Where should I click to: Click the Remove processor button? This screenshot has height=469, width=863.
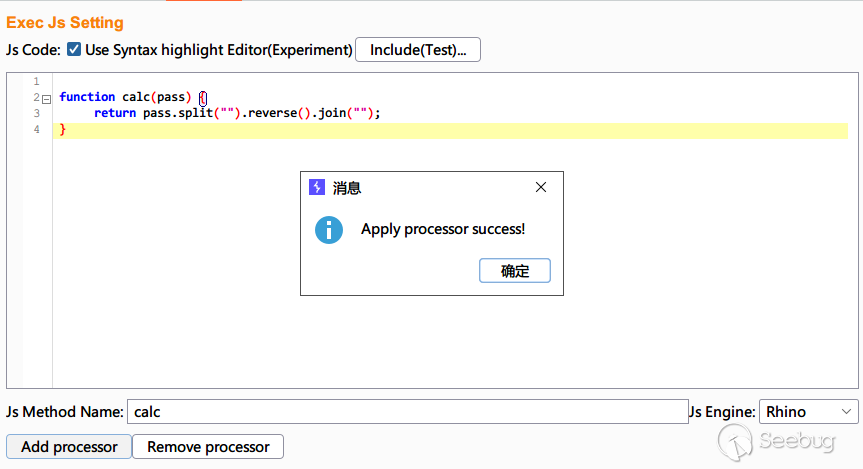208,446
